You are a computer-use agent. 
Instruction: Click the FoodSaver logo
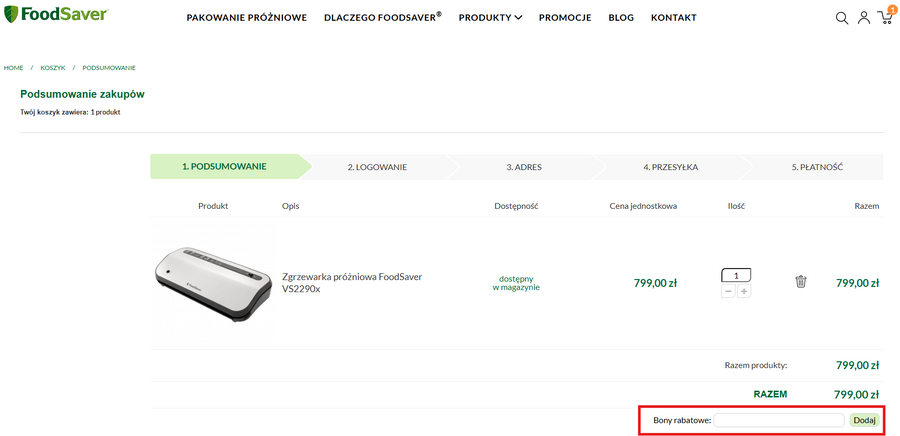pyautogui.click(x=56, y=16)
